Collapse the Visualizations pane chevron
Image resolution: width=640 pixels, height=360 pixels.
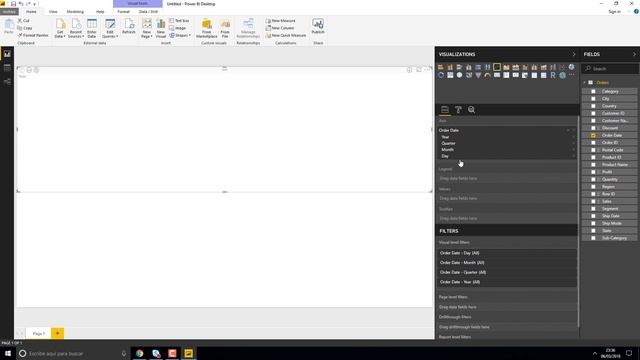click(x=574, y=54)
